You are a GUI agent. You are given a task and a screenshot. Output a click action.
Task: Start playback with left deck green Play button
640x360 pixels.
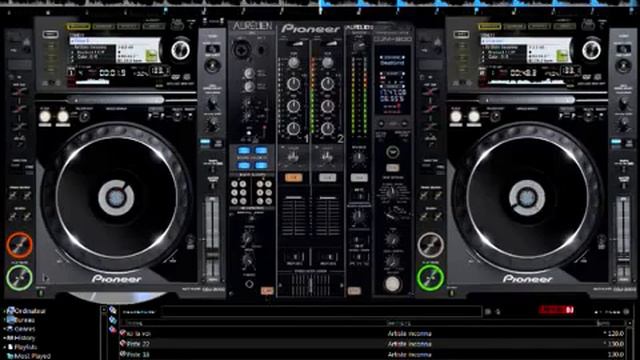coord(19,278)
